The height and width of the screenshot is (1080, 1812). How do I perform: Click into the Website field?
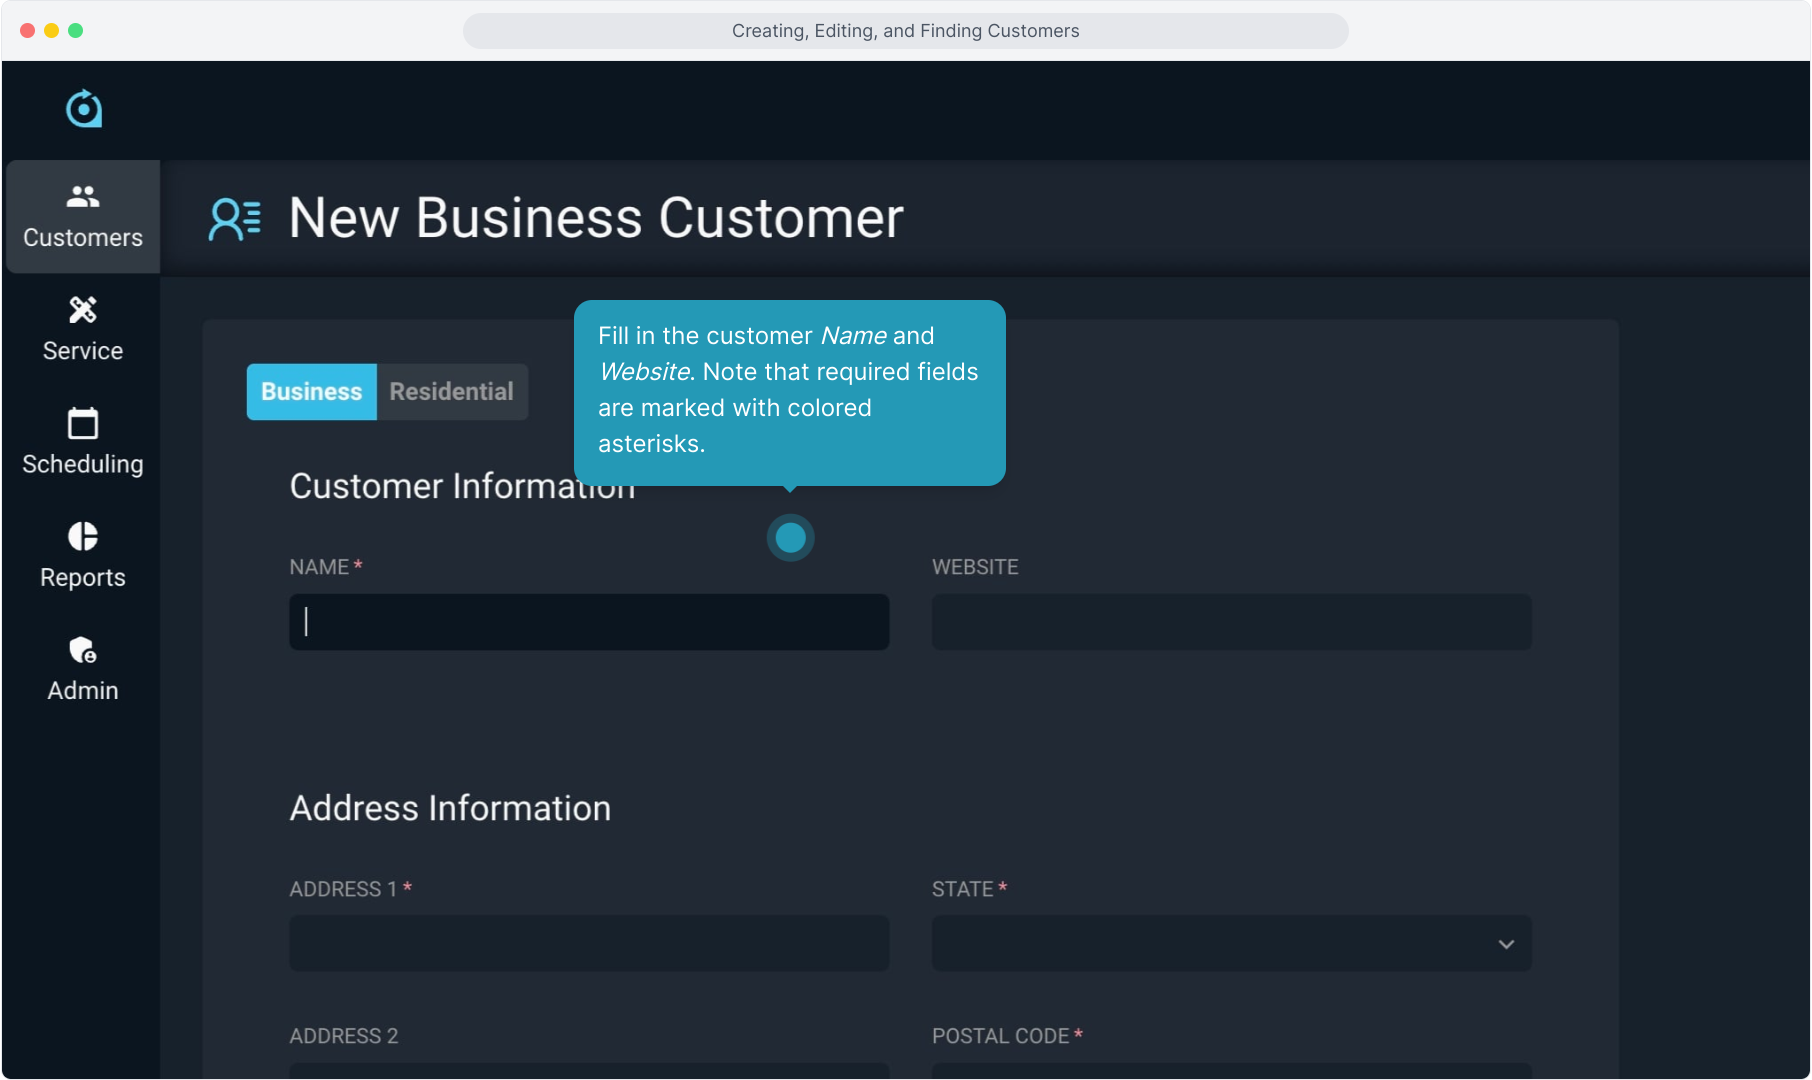[1231, 622]
